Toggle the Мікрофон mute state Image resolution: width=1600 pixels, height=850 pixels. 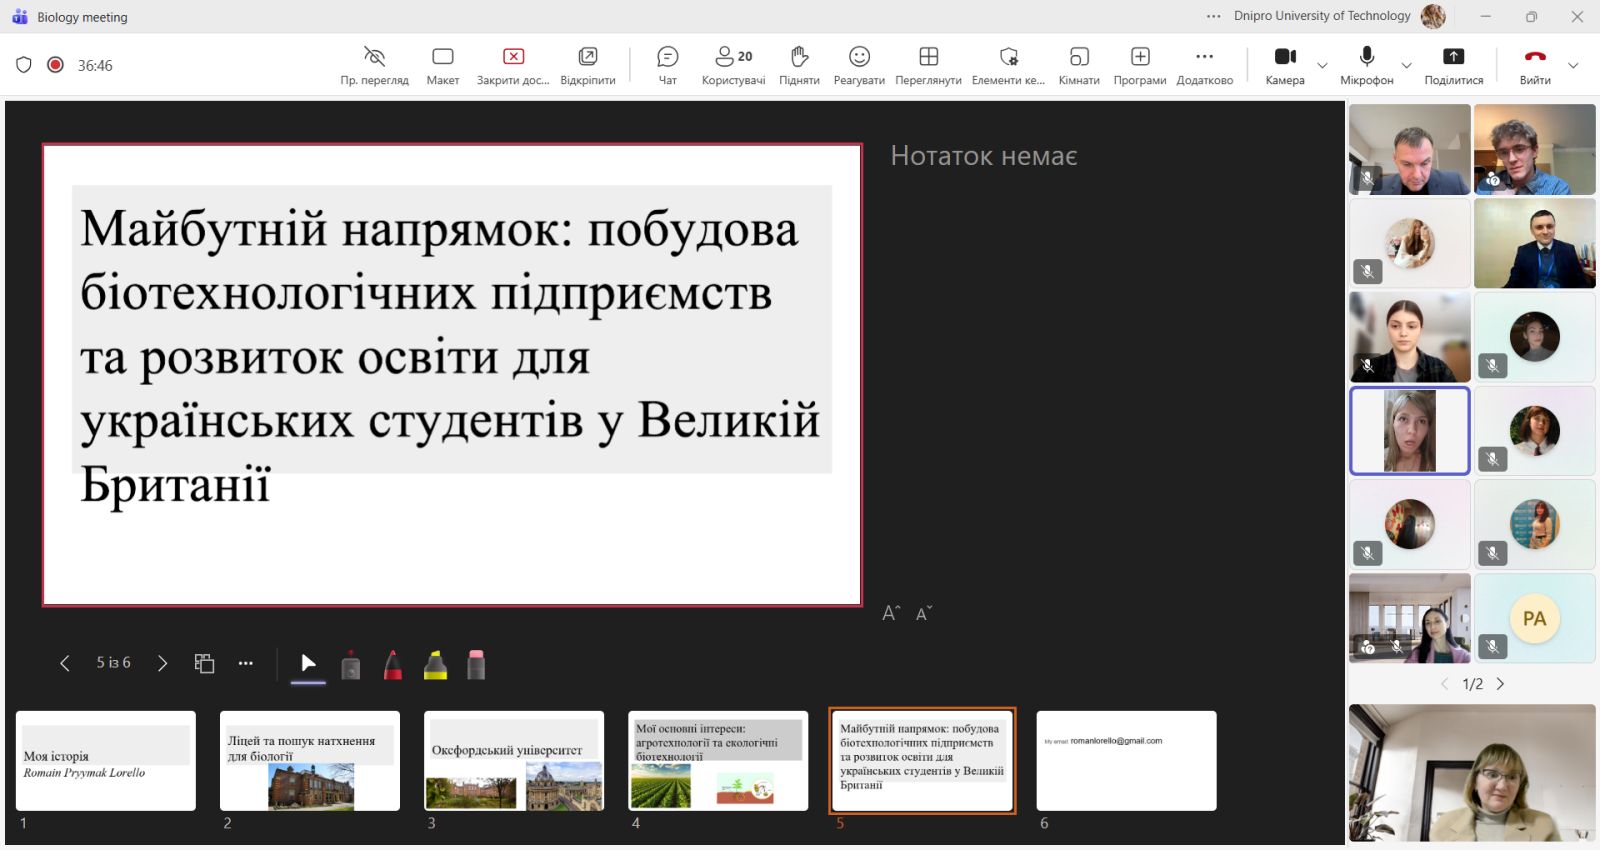click(1366, 65)
